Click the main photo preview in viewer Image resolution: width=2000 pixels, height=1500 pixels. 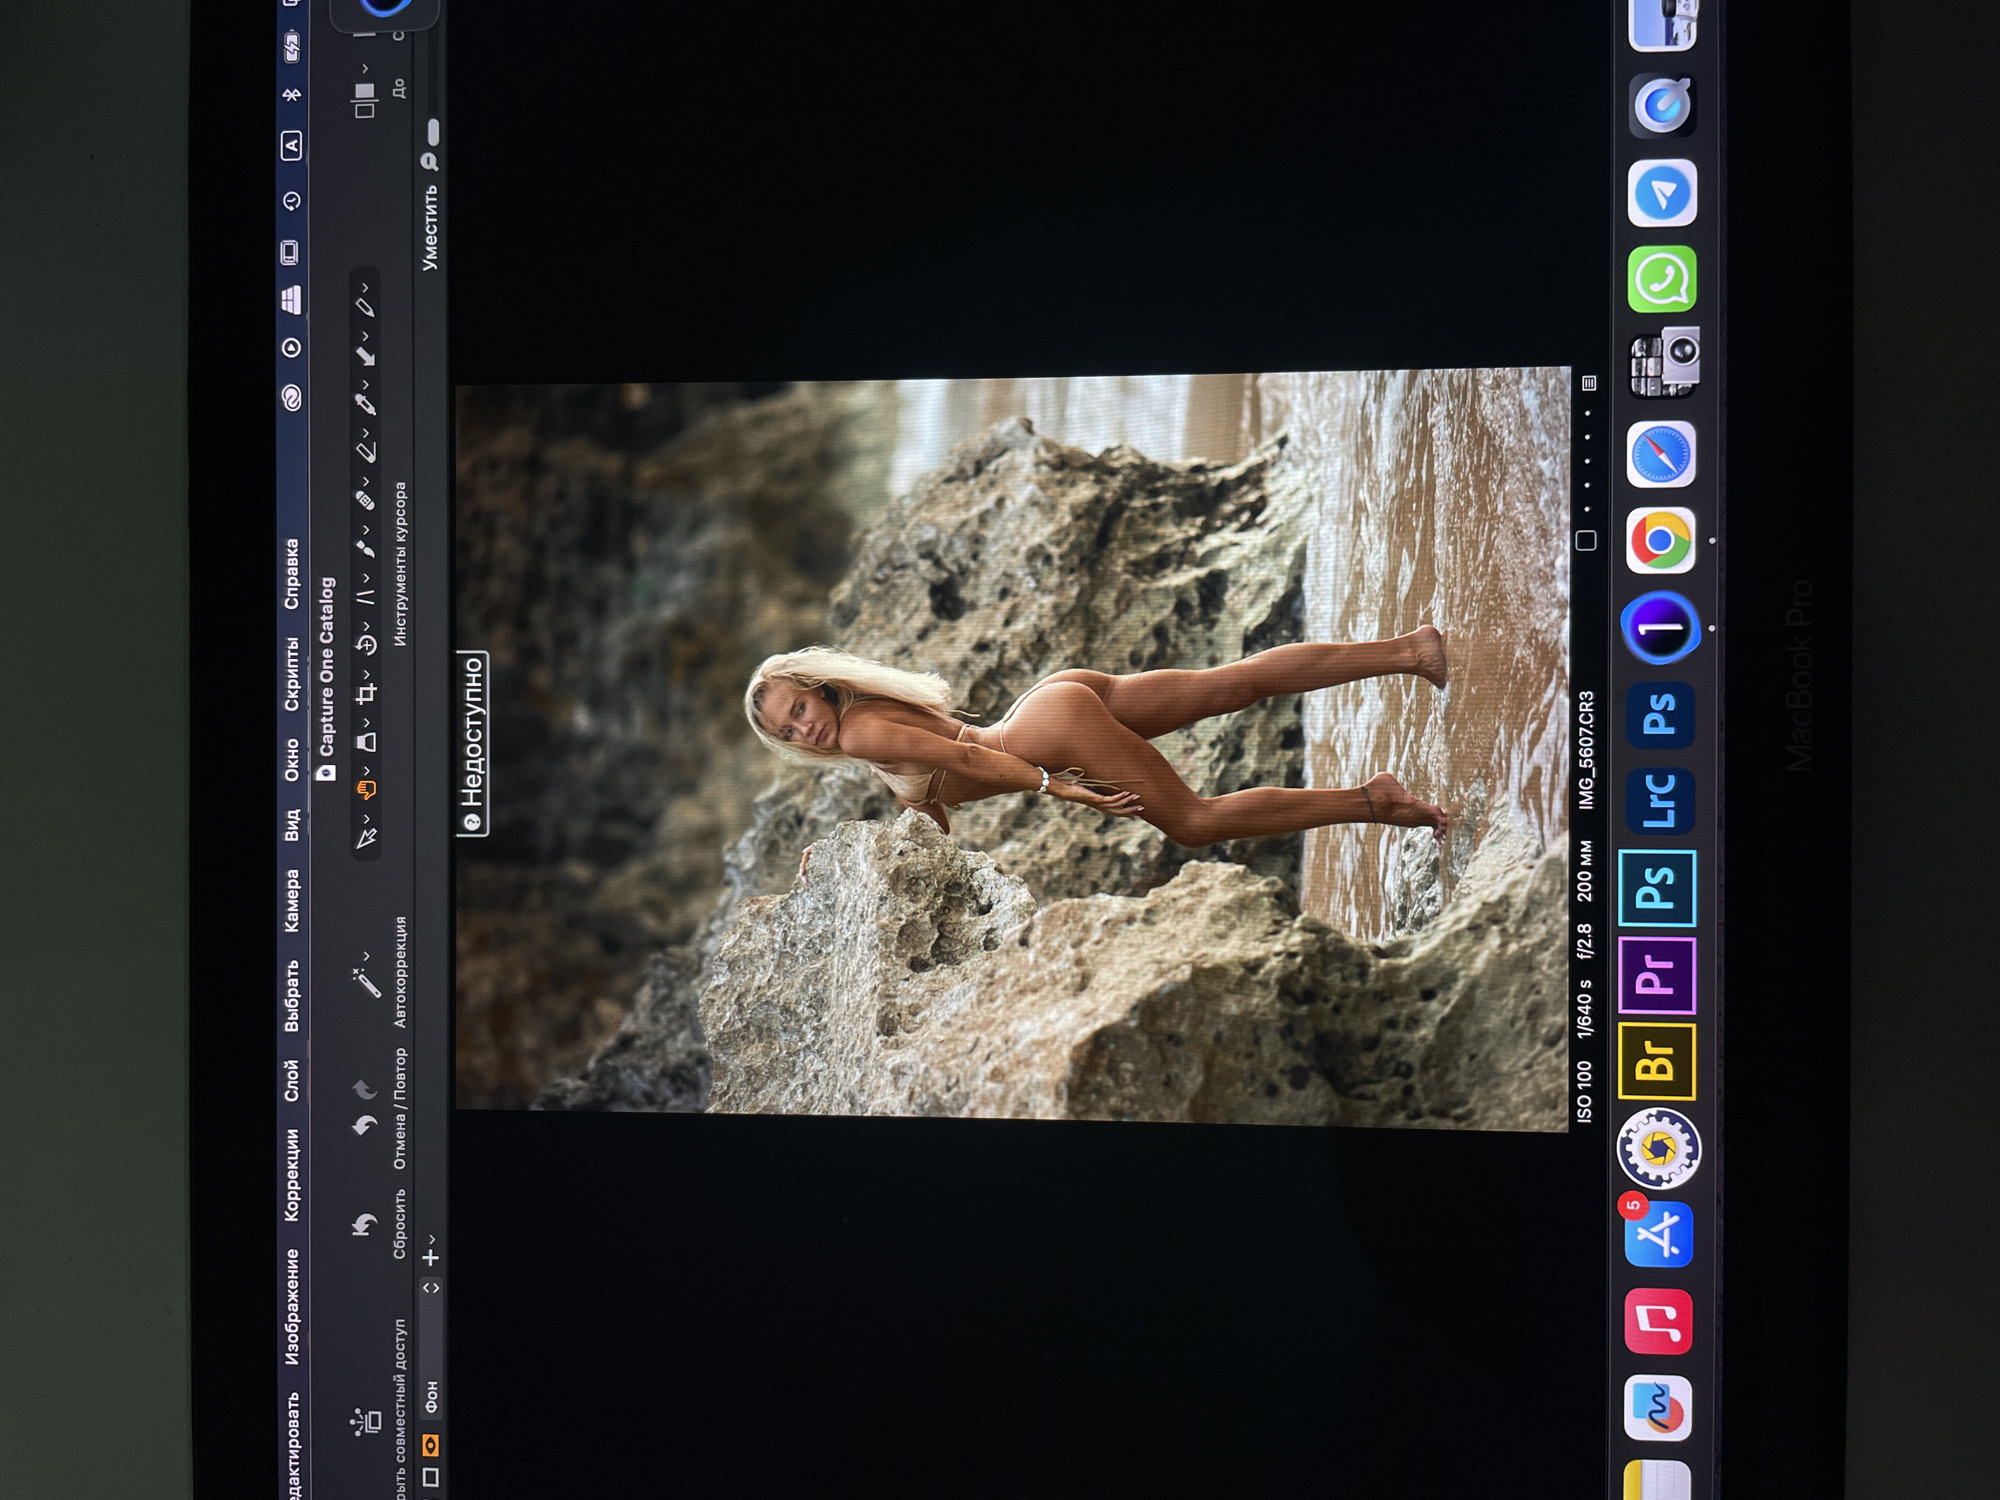[x=1012, y=747]
